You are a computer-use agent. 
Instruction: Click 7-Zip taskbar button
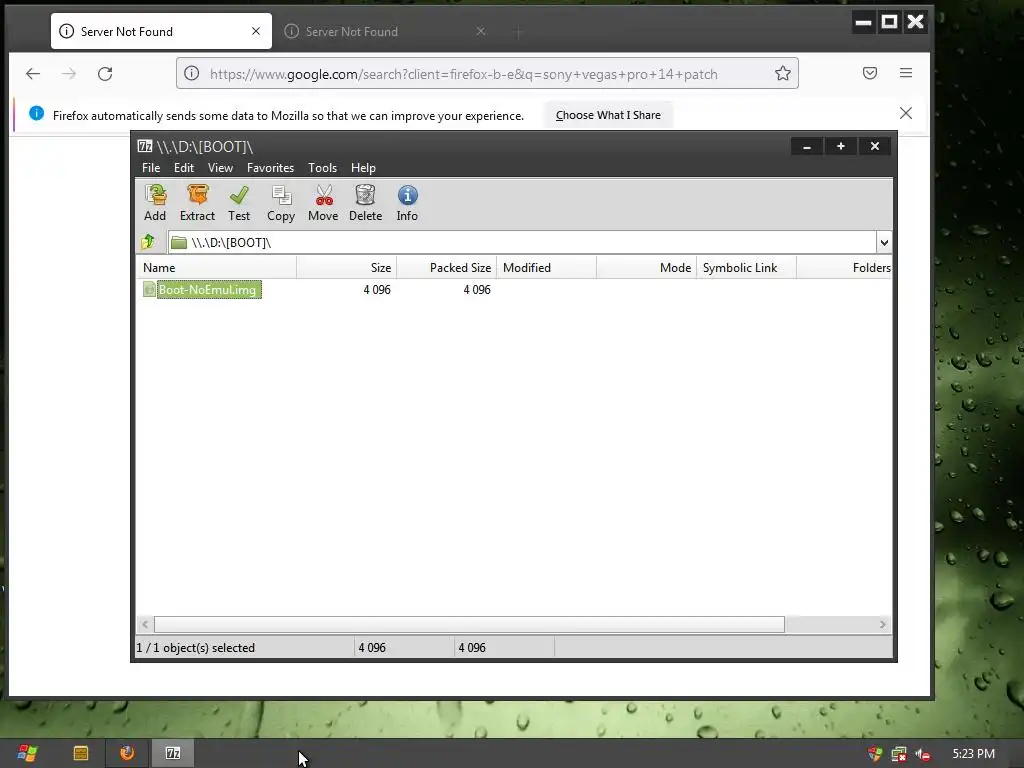click(x=173, y=753)
